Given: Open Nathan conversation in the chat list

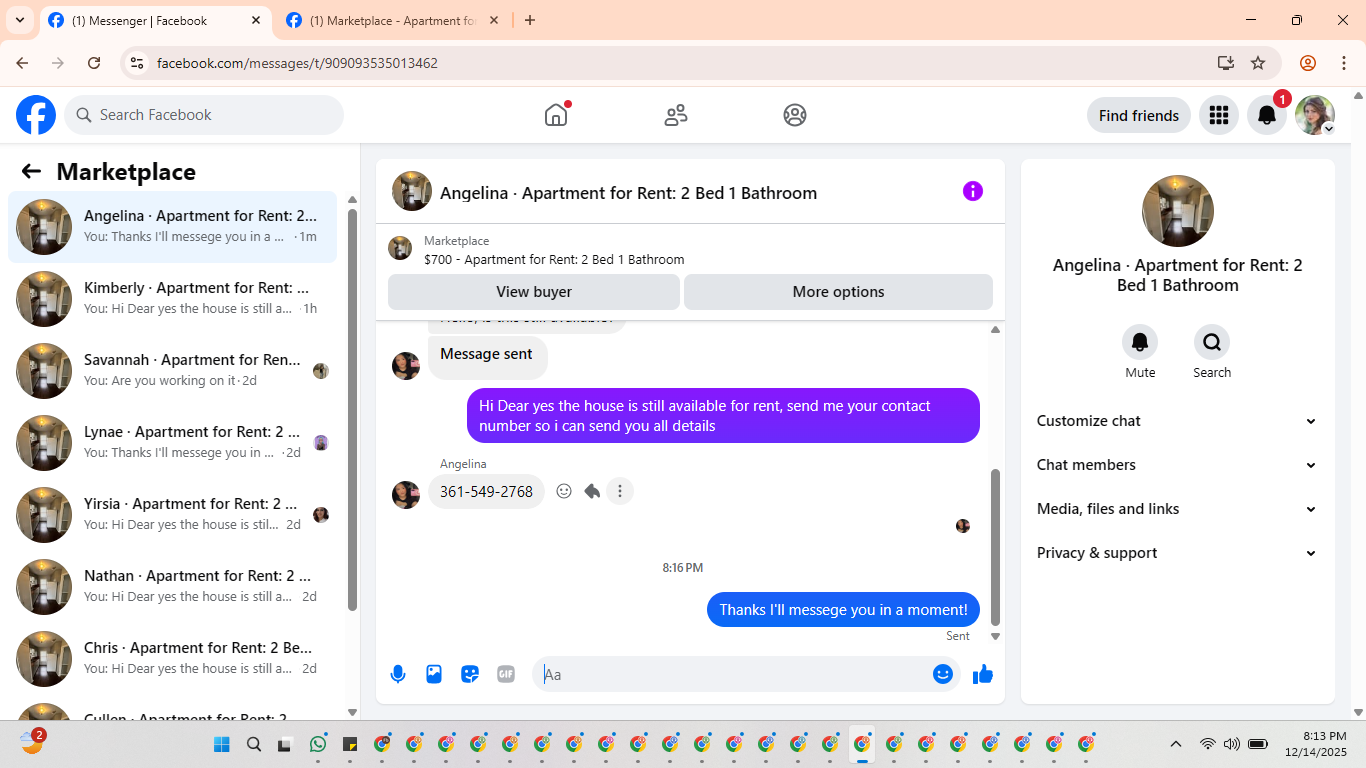Looking at the screenshot, I should tap(172, 587).
